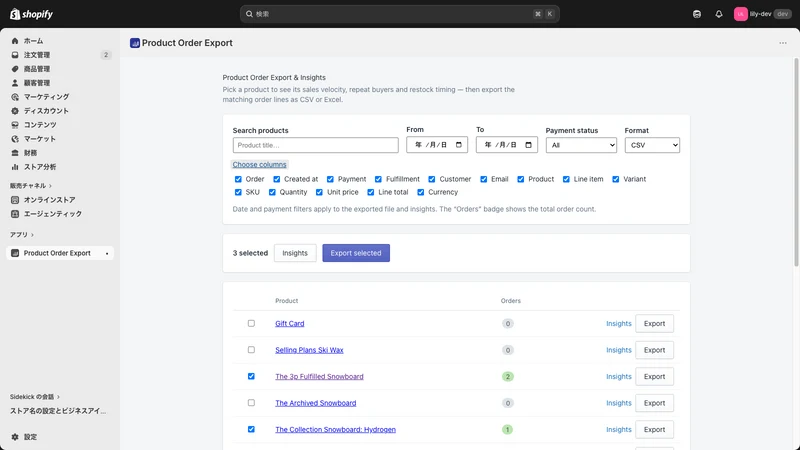Image resolution: width=800 pixels, height=450 pixels.
Task: Toggle the Variant column checkbox
Action: click(x=616, y=179)
